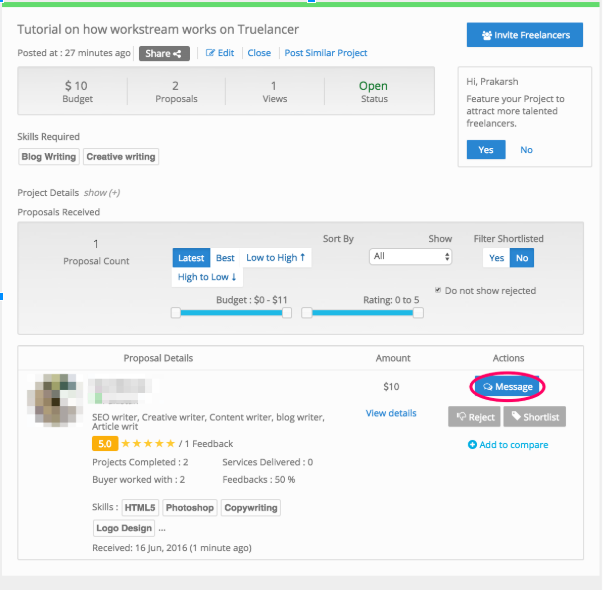Close the project via Close link
The width and height of the screenshot is (605, 590).
(260, 53)
